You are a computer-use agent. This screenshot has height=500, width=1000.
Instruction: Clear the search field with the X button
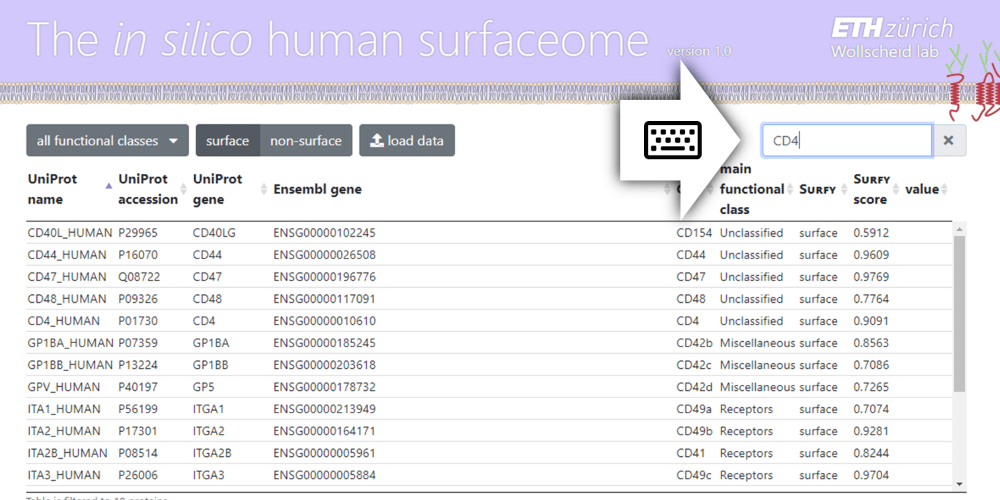click(949, 140)
